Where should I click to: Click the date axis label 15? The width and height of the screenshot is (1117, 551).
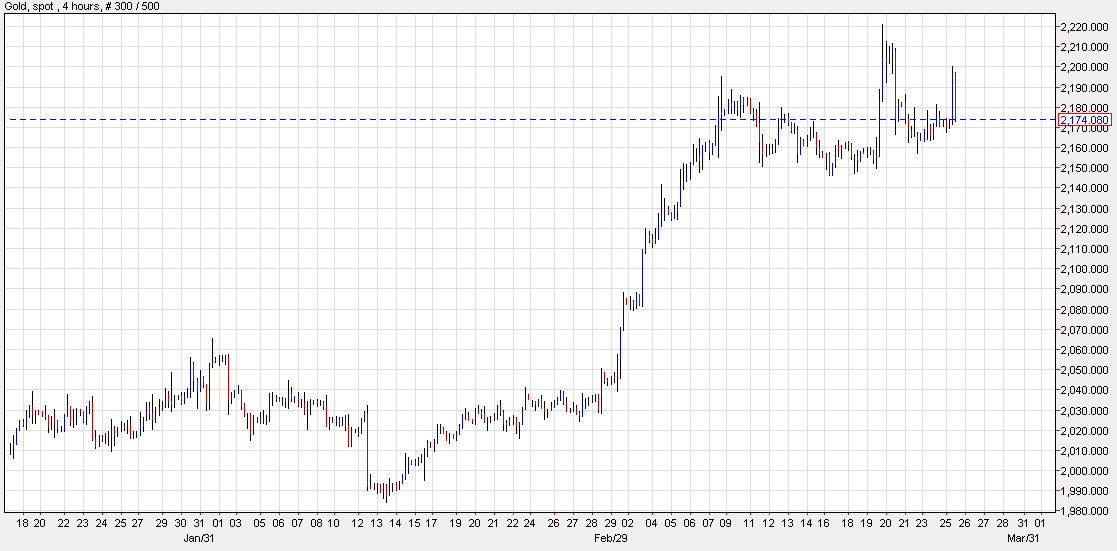[x=414, y=522]
